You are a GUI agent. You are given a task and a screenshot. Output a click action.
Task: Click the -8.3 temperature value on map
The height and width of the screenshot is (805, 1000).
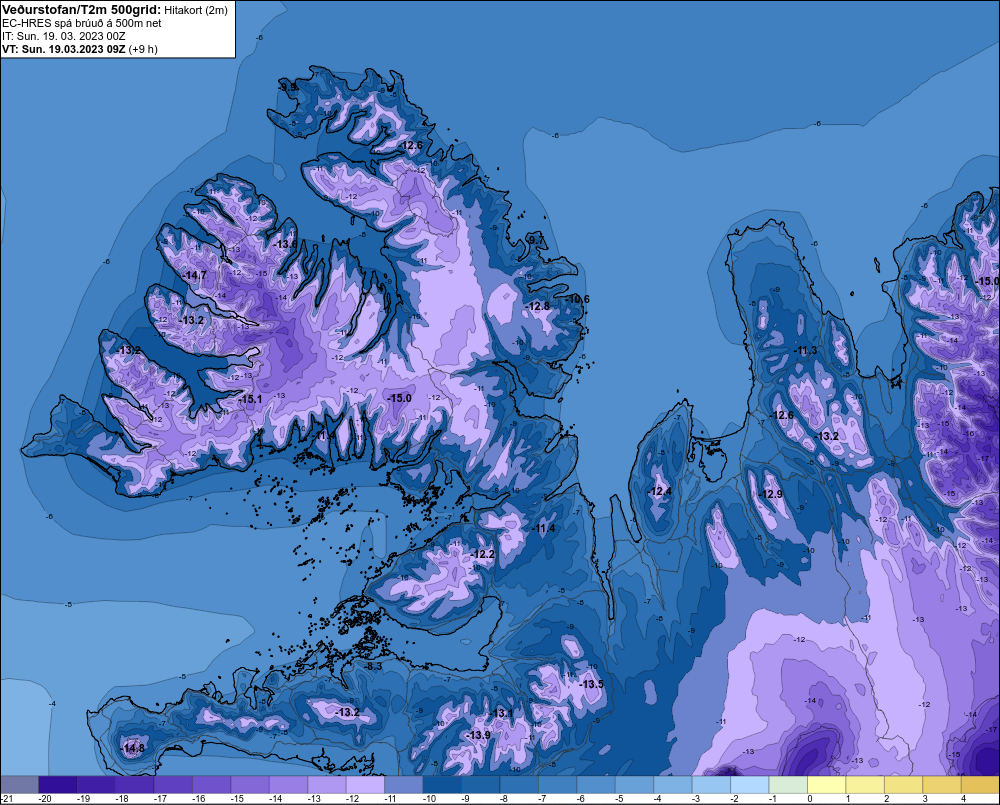[x=372, y=666]
